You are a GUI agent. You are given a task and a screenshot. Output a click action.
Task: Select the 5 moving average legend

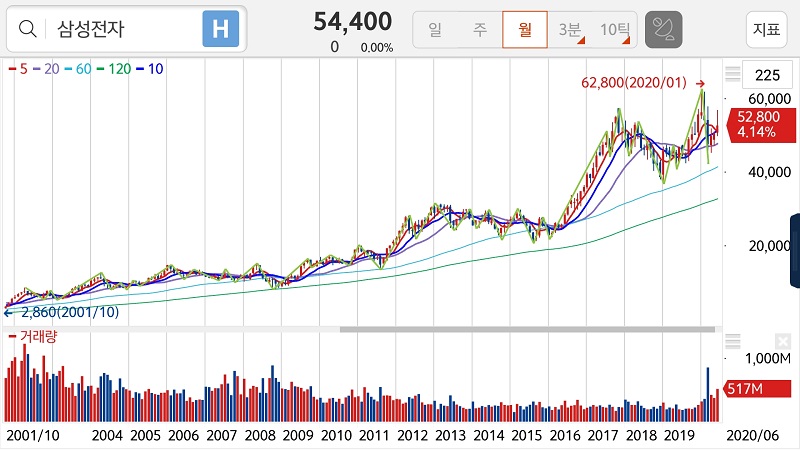point(18,69)
